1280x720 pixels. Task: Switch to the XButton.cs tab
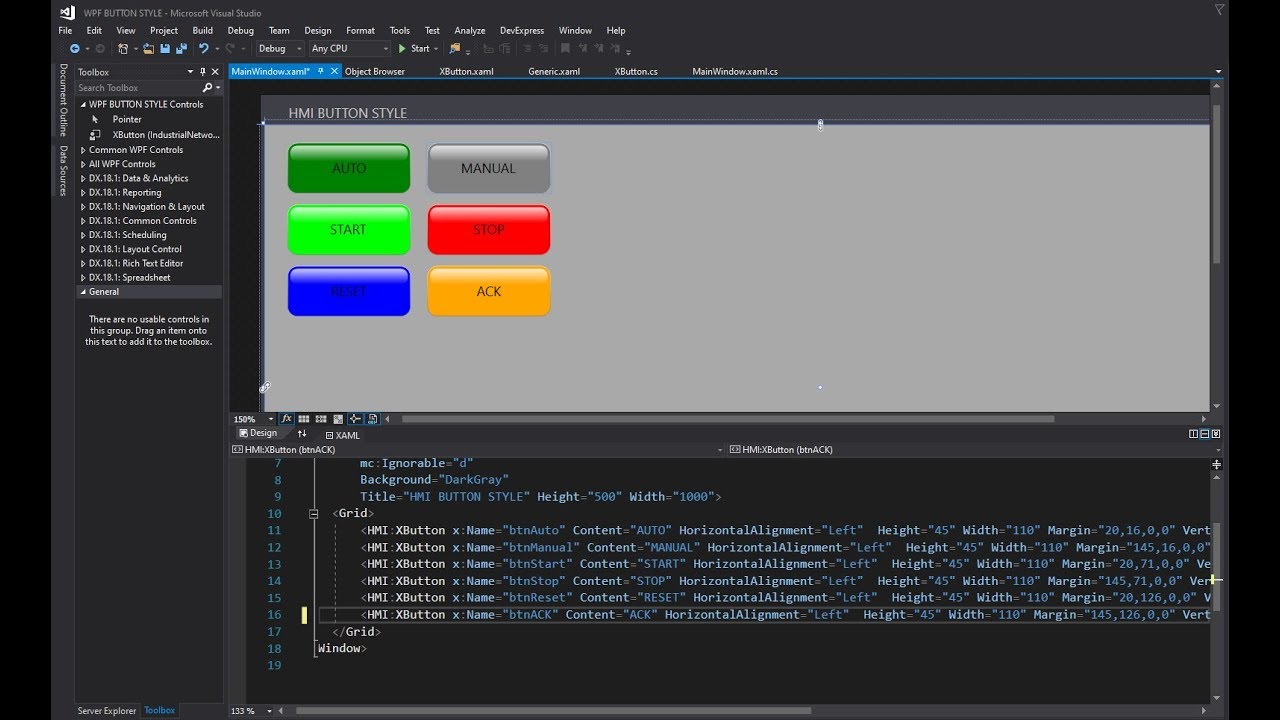tap(636, 72)
